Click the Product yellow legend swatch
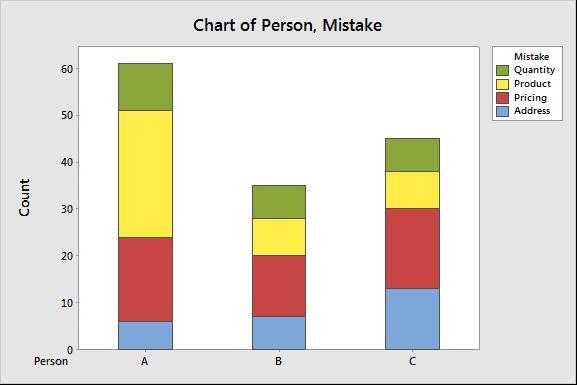577x385 pixels. click(x=502, y=84)
